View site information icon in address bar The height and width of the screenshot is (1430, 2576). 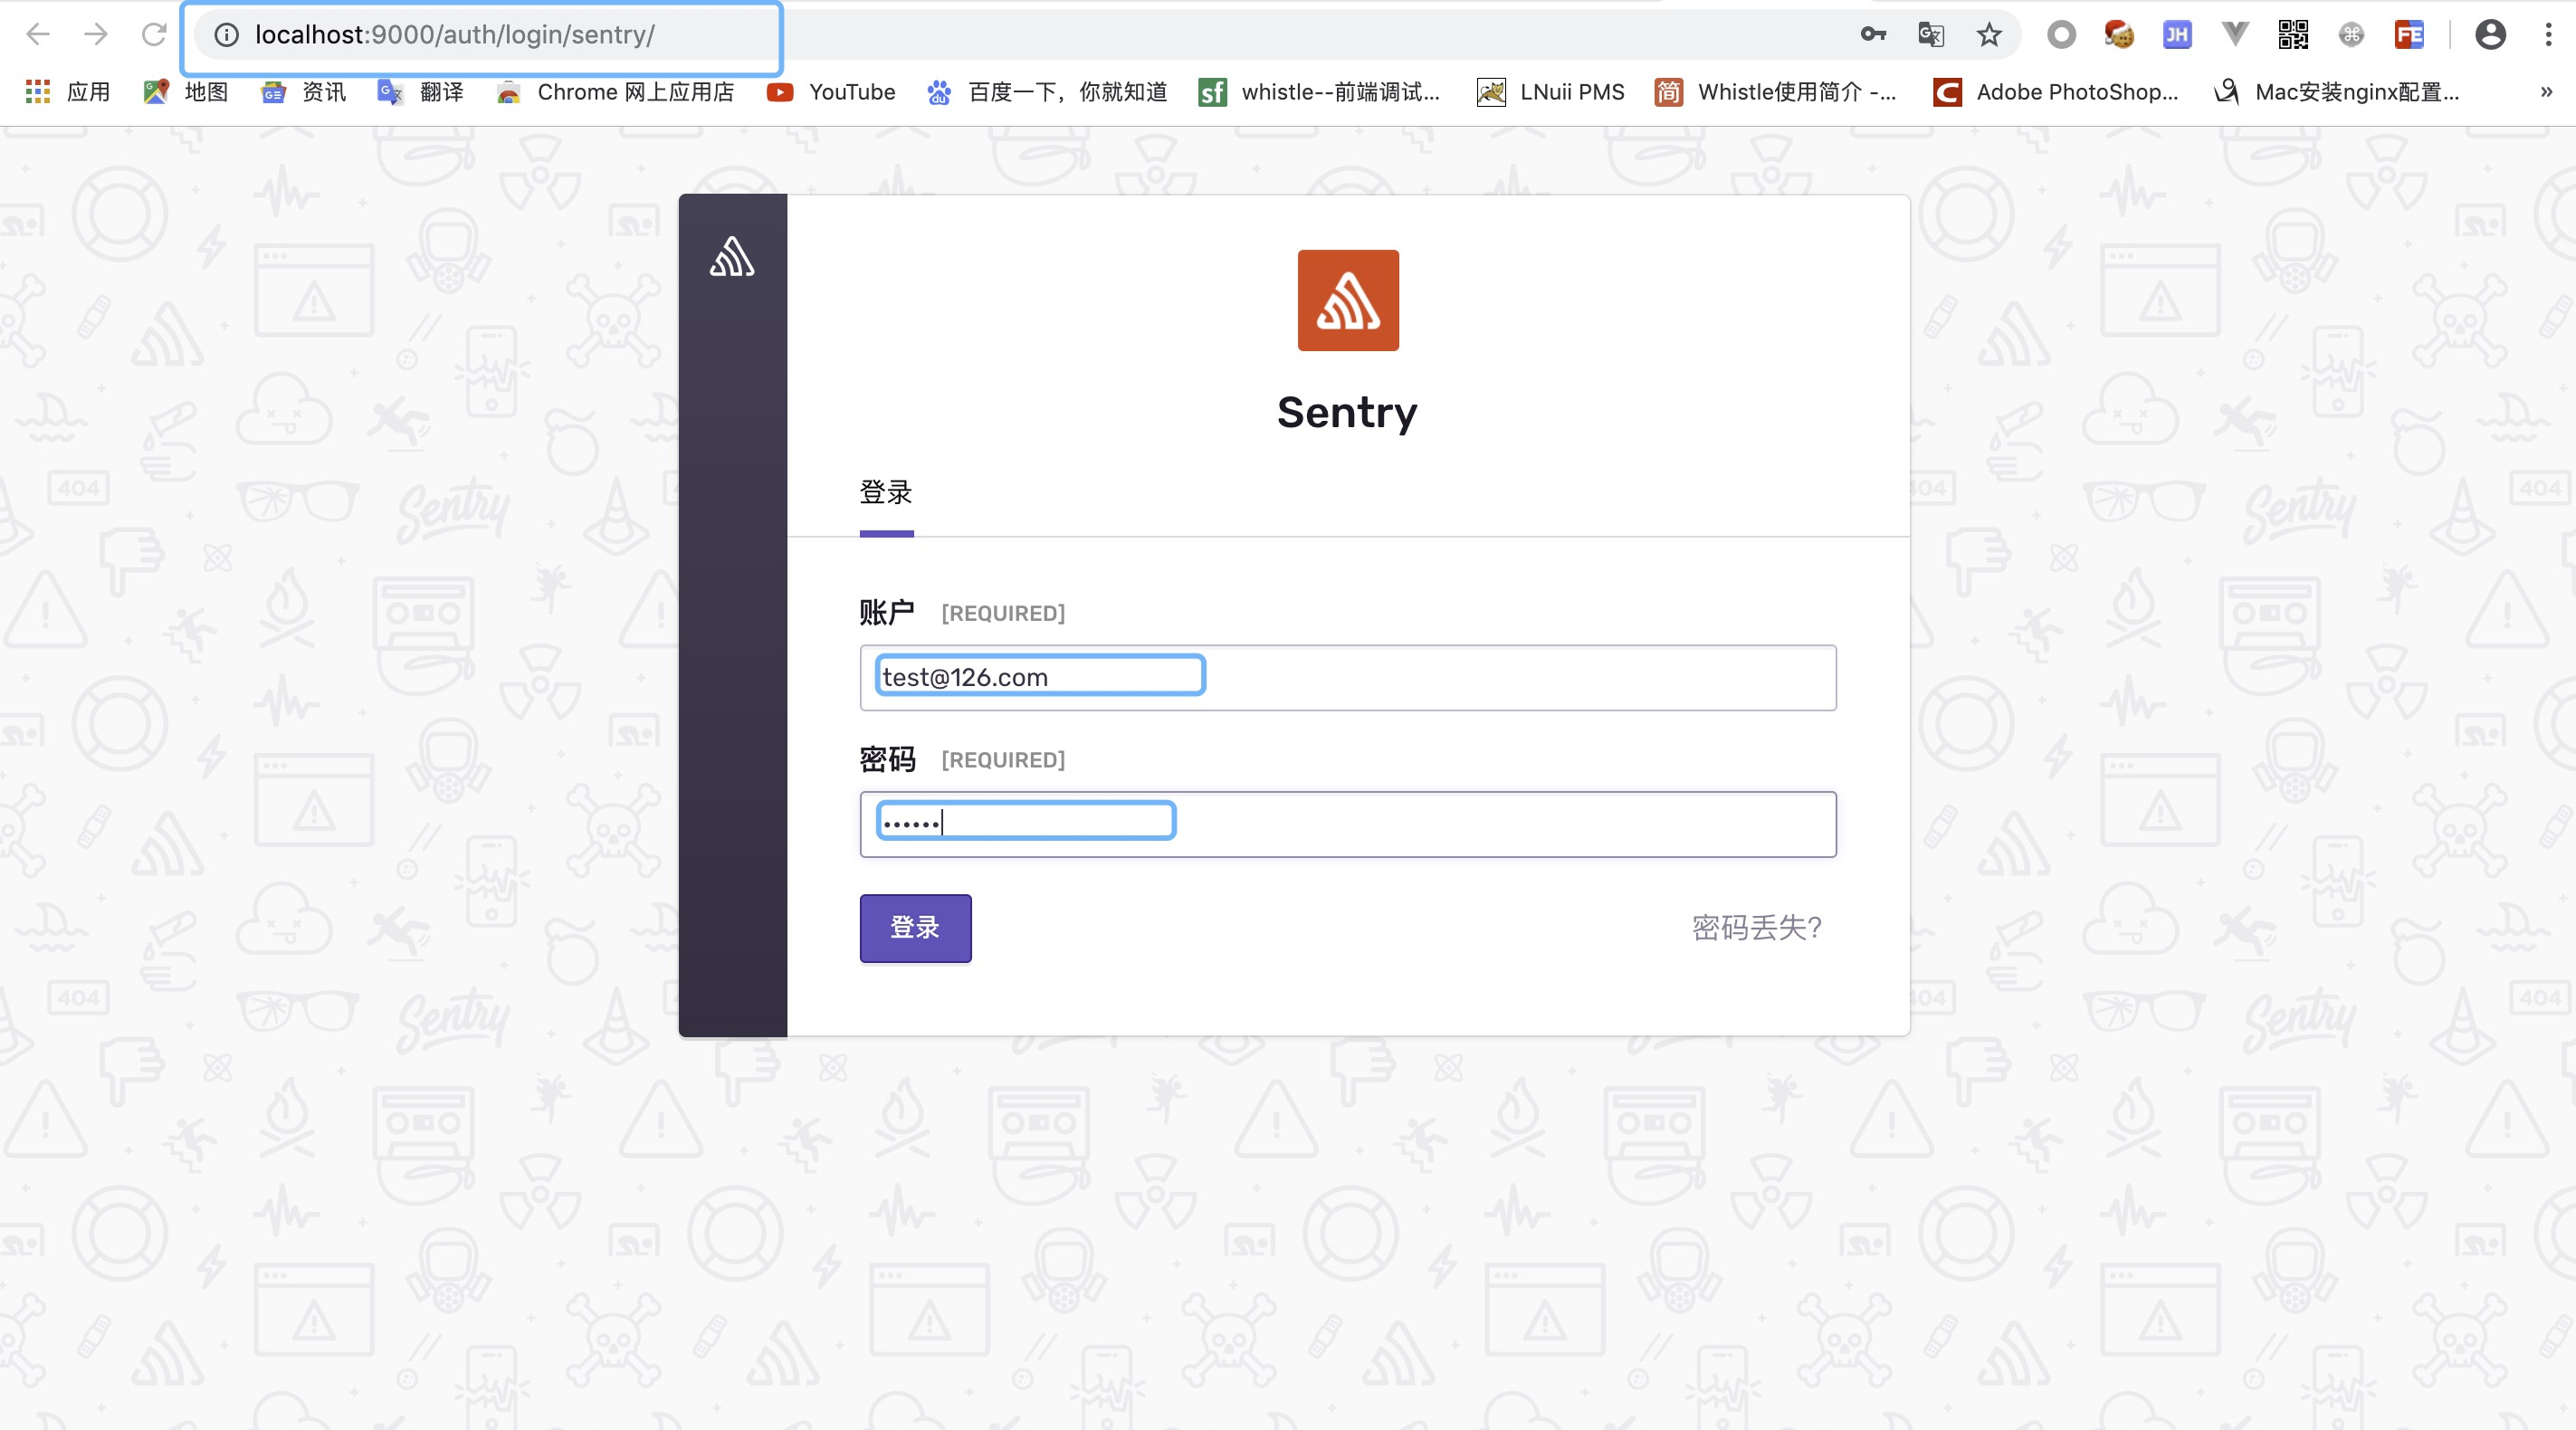coord(227,35)
